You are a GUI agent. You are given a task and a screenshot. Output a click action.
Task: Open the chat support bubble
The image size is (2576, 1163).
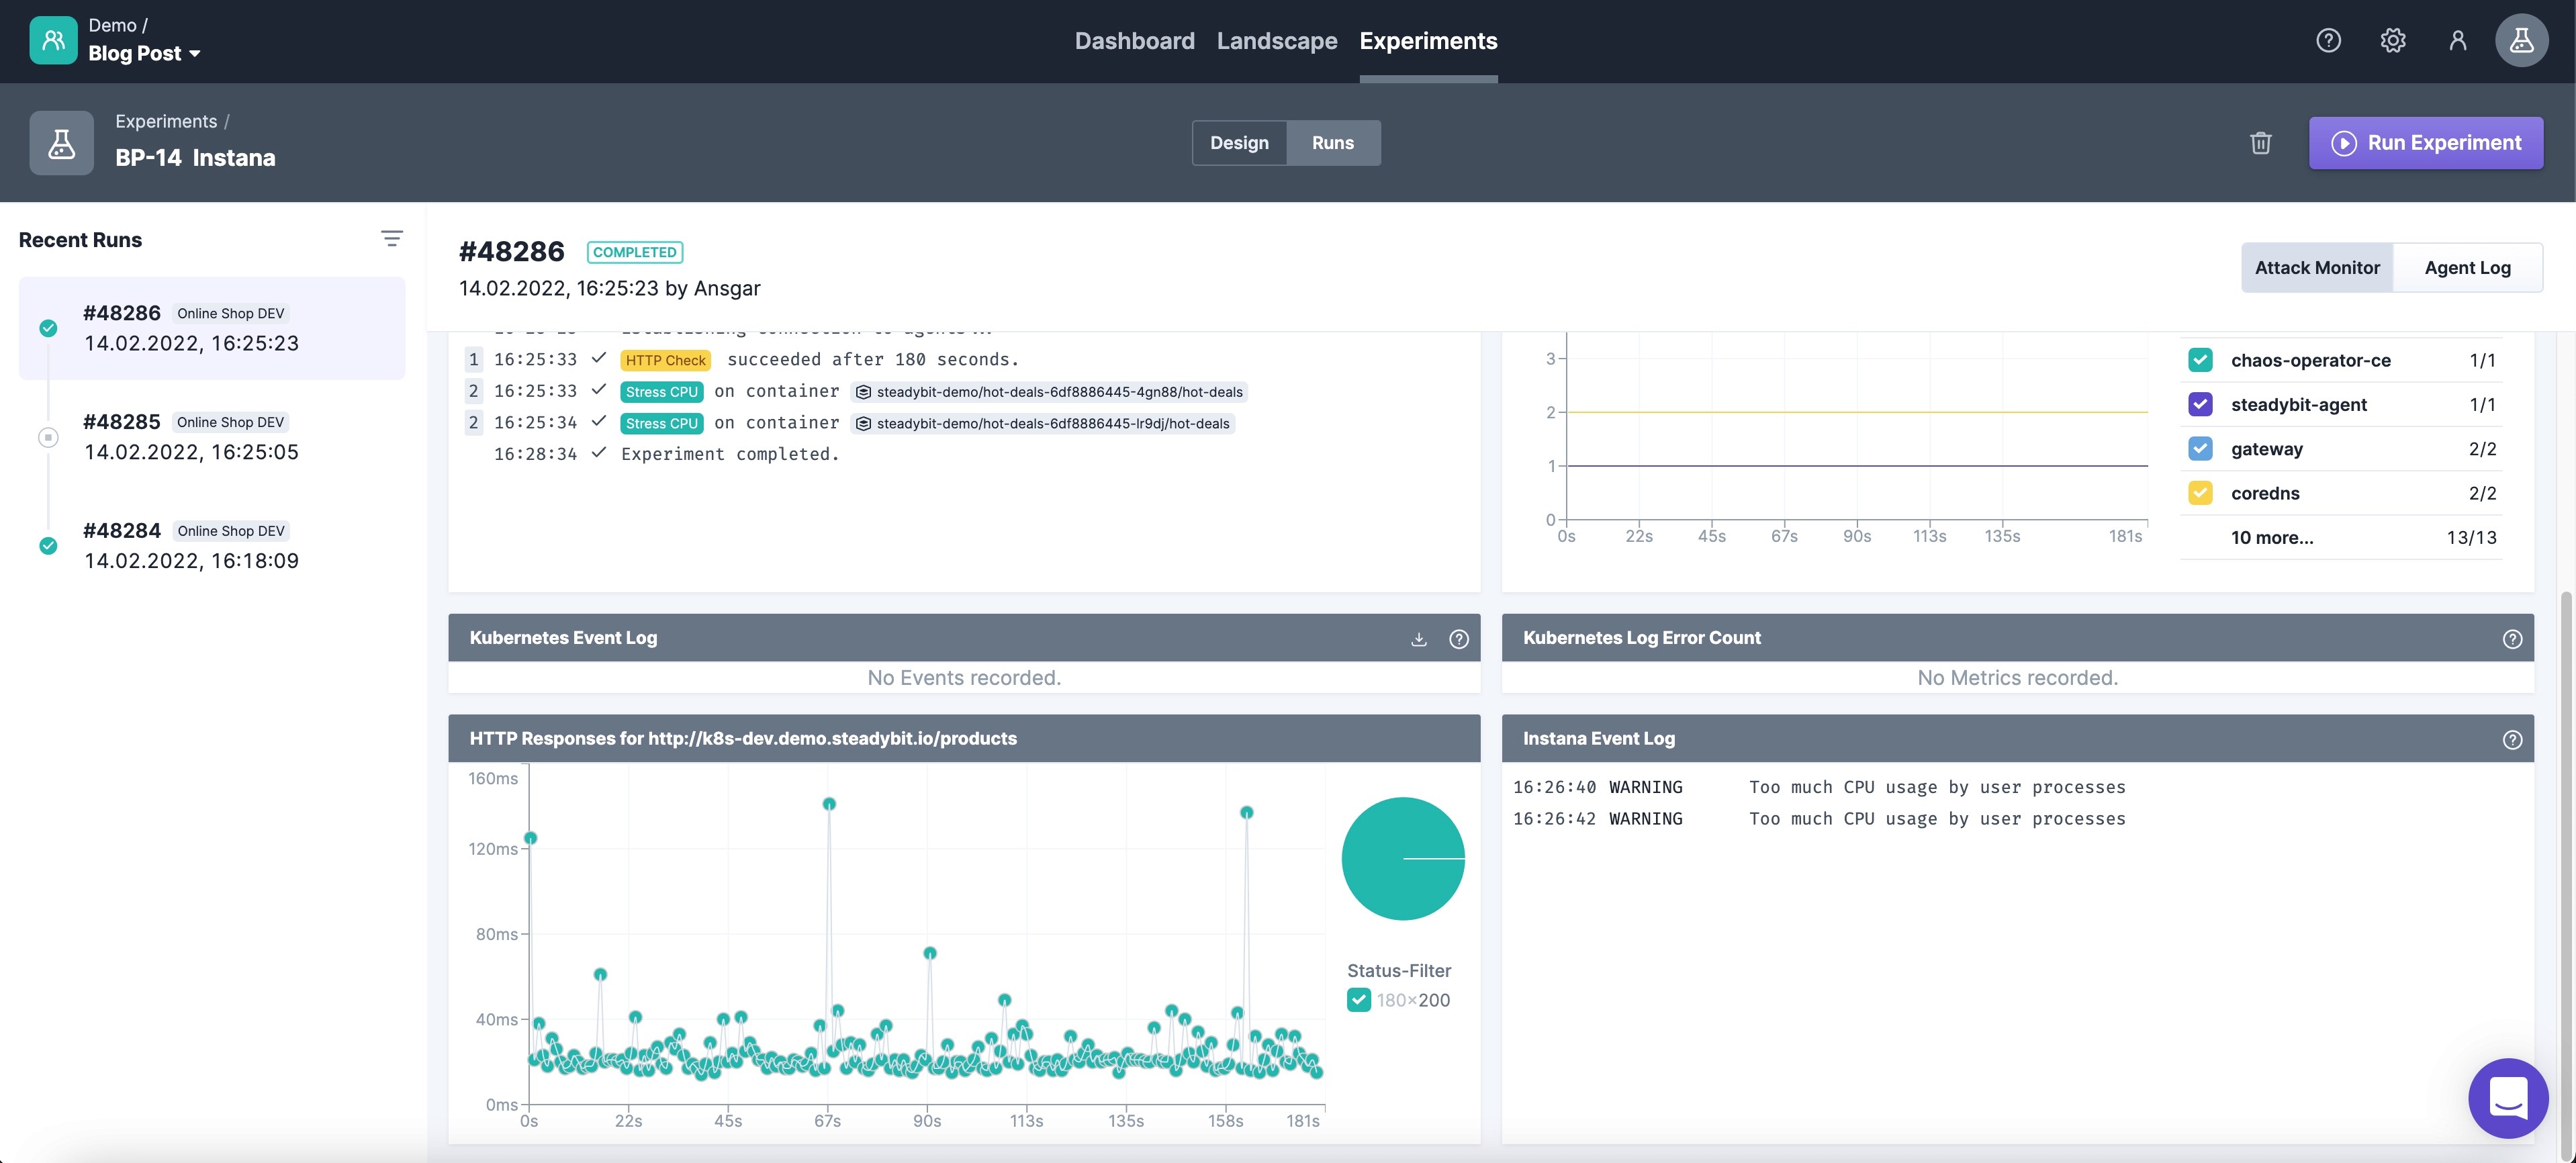2508,1098
